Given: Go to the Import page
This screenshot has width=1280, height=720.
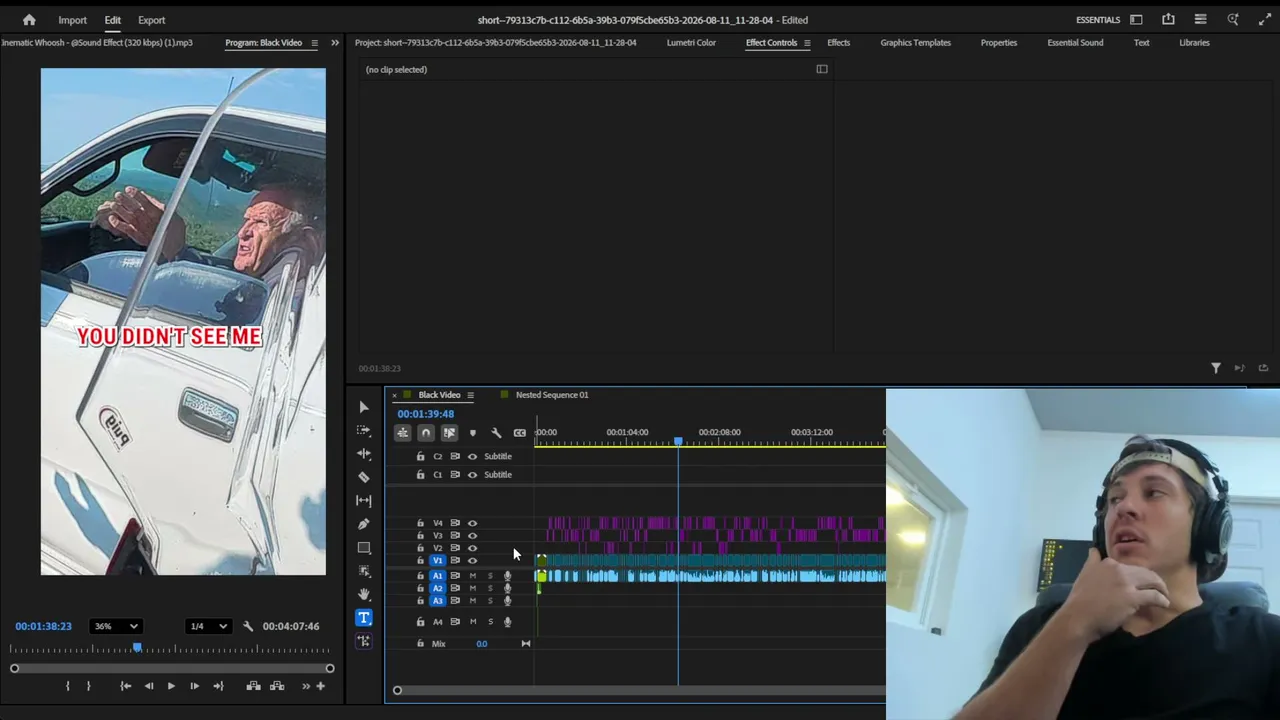Looking at the screenshot, I should click(x=72, y=20).
